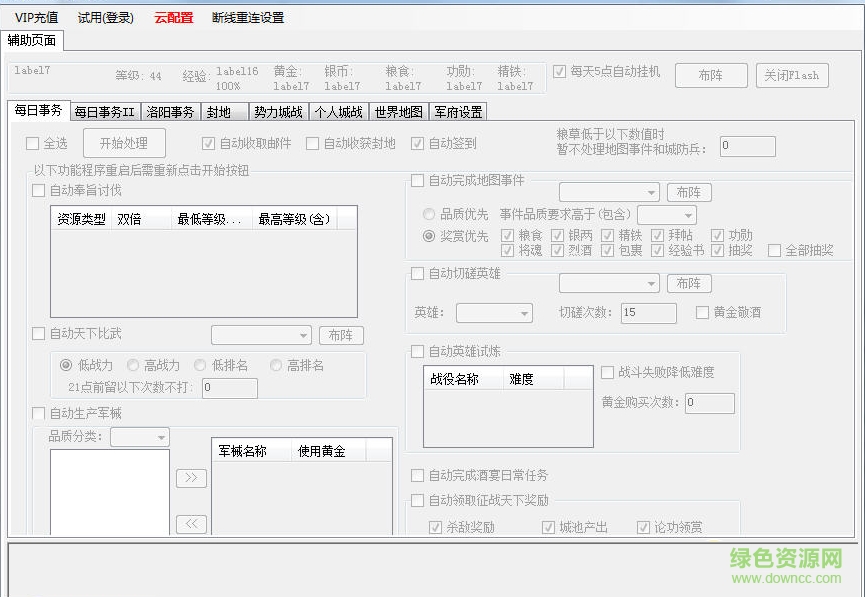Switch to the 洛阳事务 tab
865x597 pixels.
[171, 112]
